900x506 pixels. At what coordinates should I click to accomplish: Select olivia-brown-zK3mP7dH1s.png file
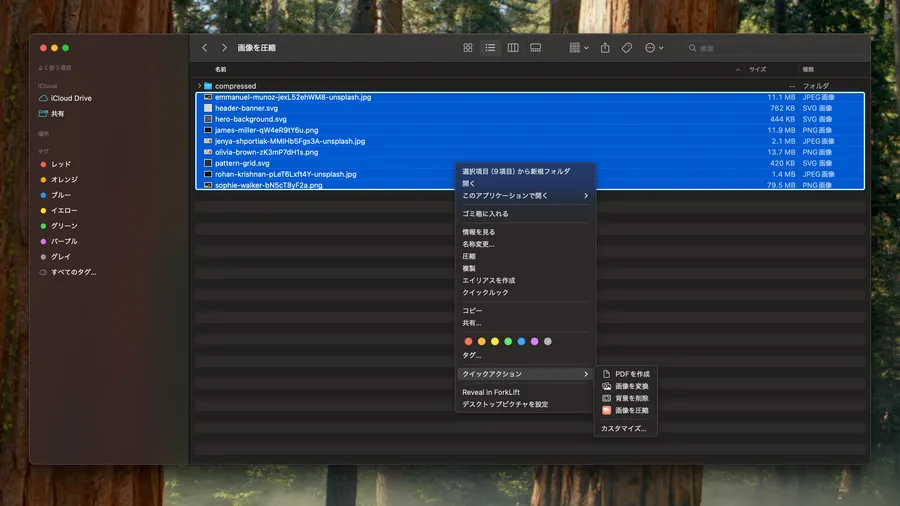click(530, 153)
